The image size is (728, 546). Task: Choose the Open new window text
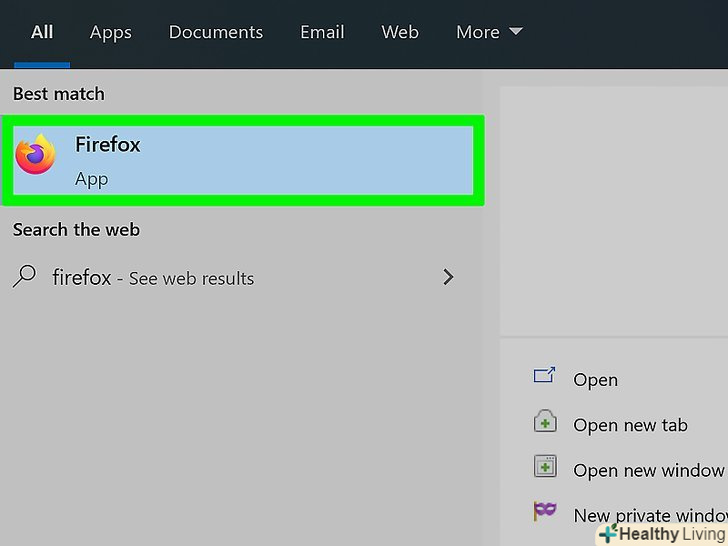click(648, 470)
